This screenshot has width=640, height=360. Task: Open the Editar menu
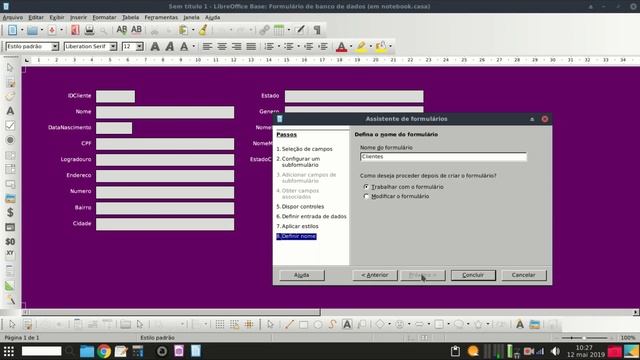(36, 18)
